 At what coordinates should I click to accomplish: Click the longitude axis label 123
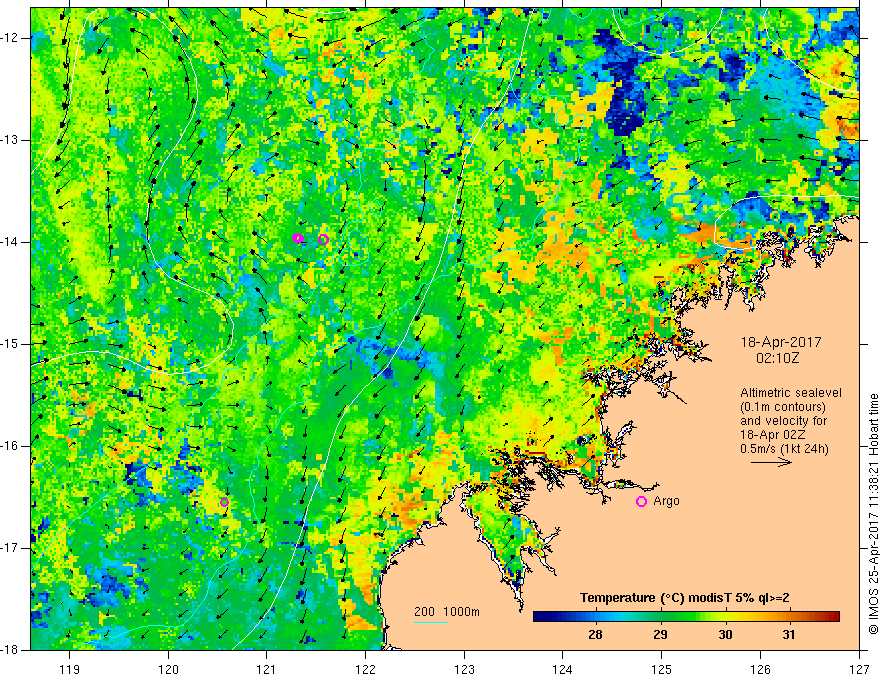(464, 669)
